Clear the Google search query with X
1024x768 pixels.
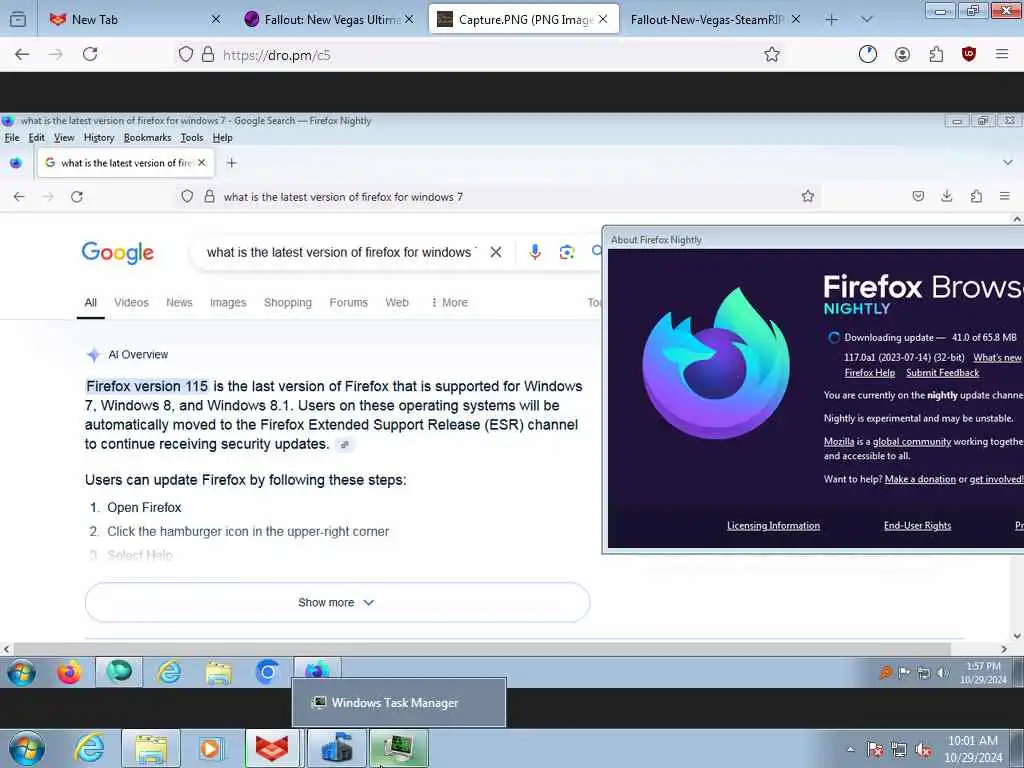point(496,252)
